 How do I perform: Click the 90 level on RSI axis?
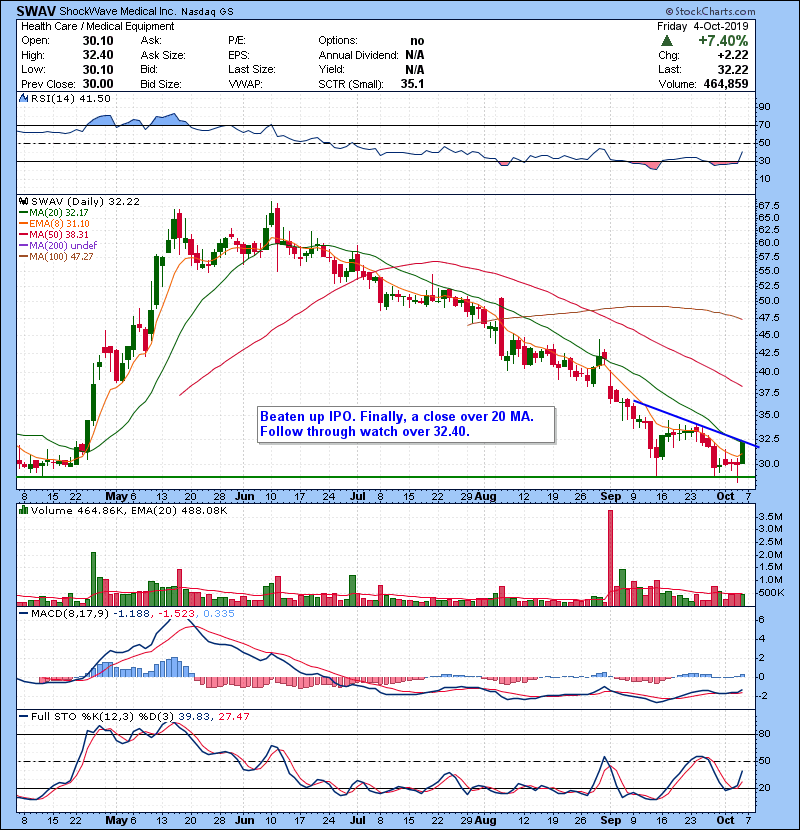pyautogui.click(x=765, y=107)
